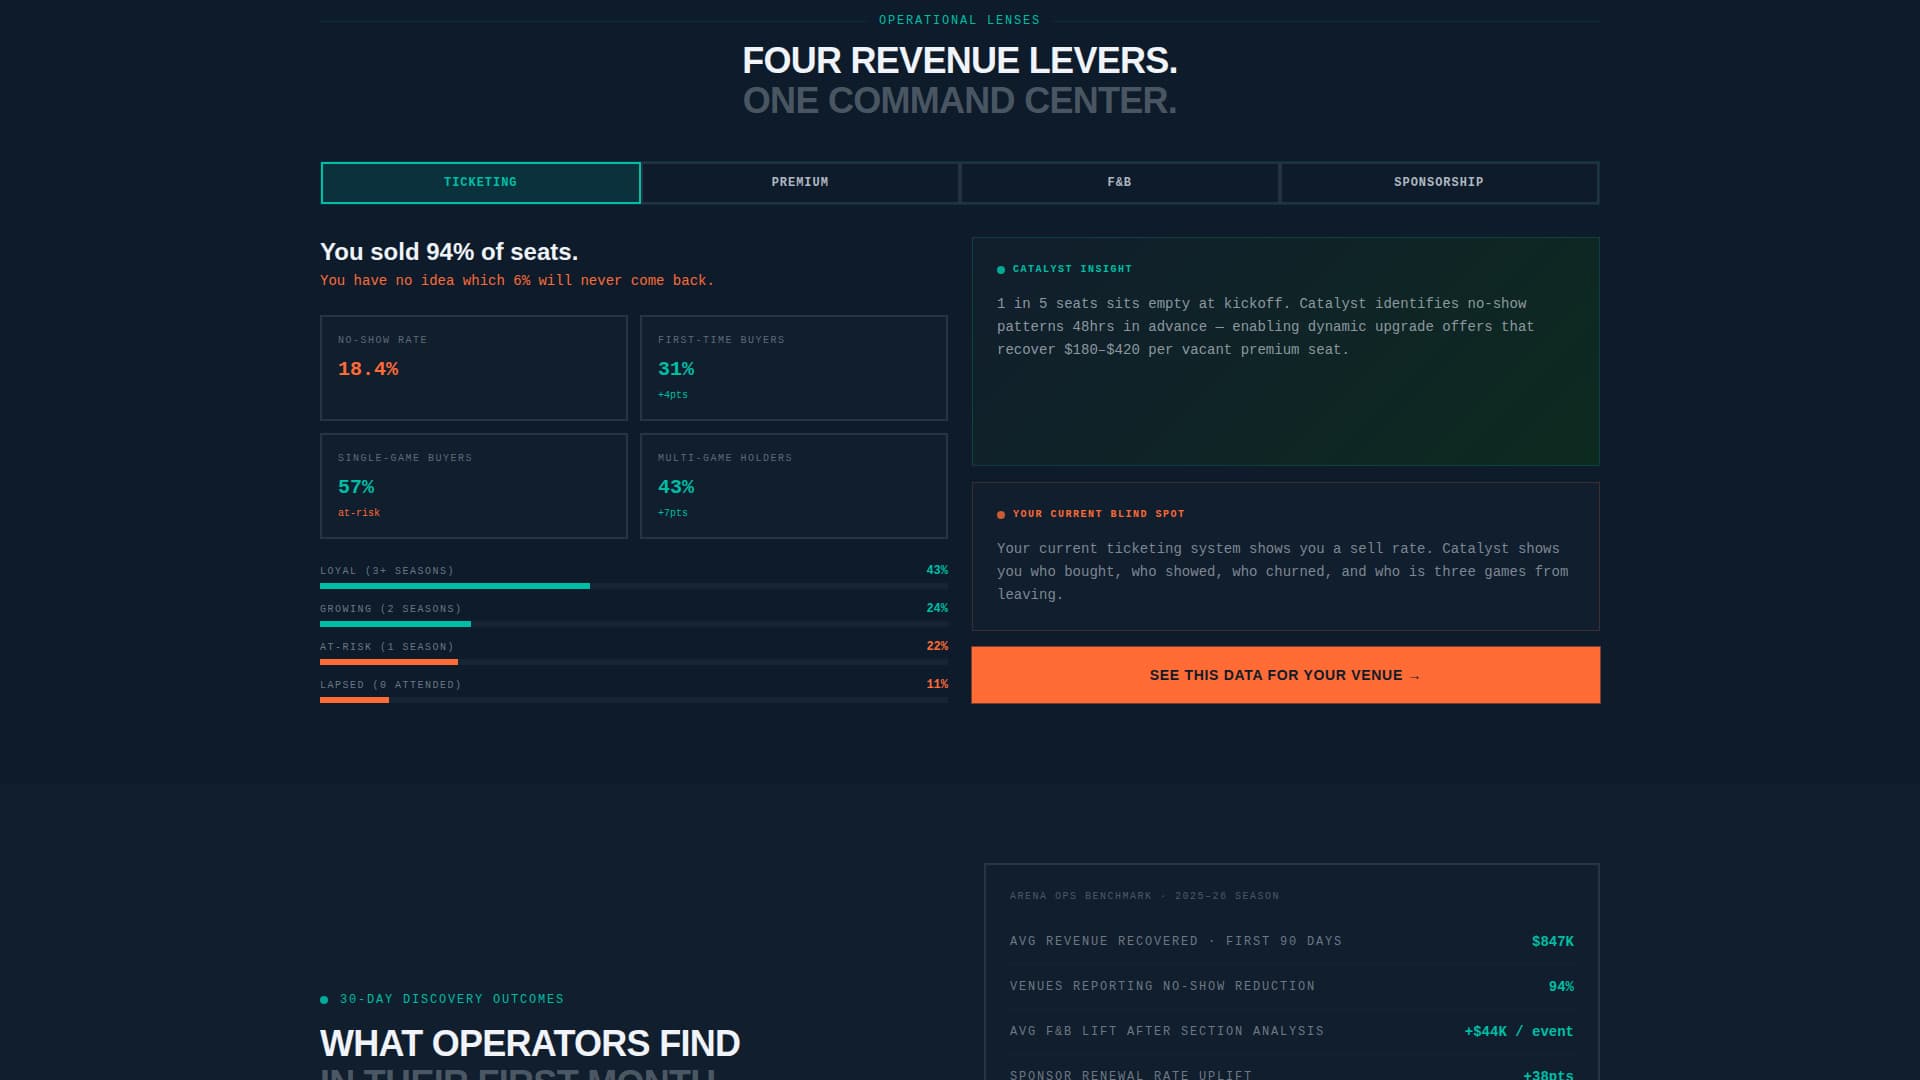
Task: Click the Arena Ops Benchmark 2025-26 Season label
Action: (1144, 896)
